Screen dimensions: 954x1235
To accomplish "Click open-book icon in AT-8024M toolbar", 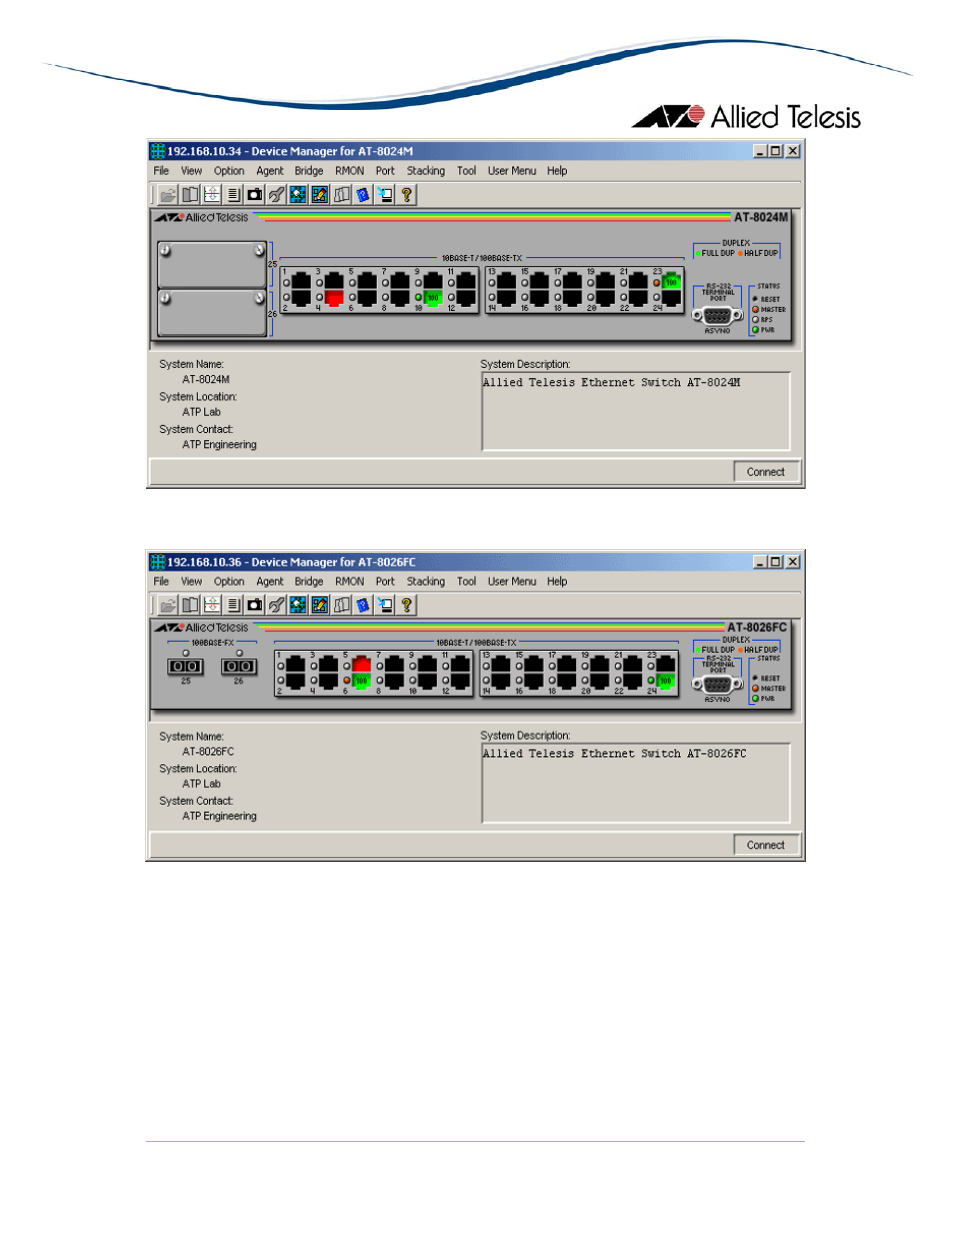I will pyautogui.click(x=190, y=195).
